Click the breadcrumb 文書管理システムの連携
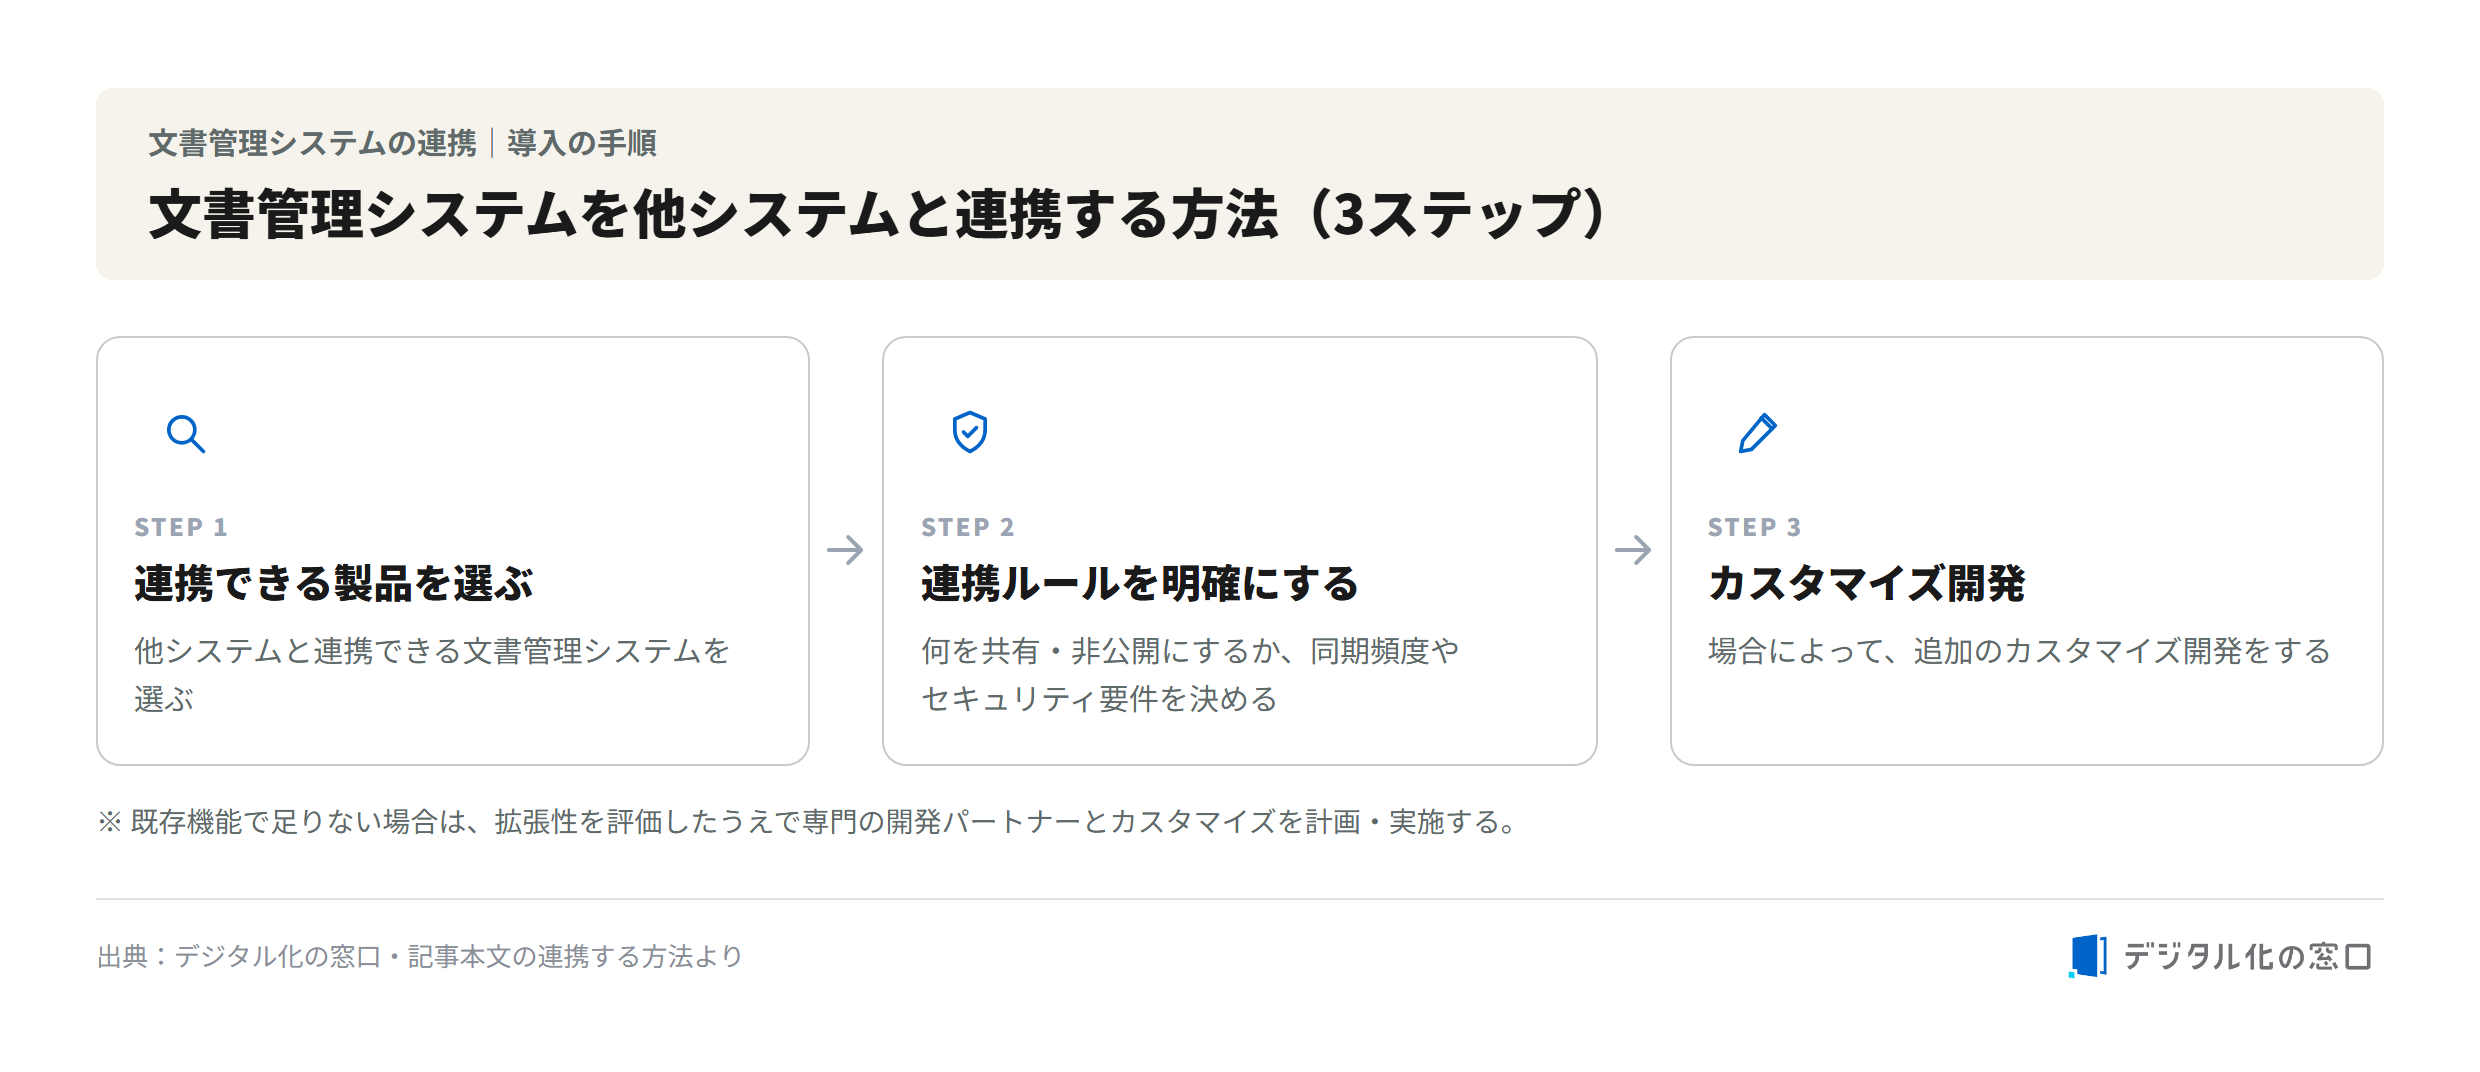2480x1072 pixels. click(x=312, y=143)
